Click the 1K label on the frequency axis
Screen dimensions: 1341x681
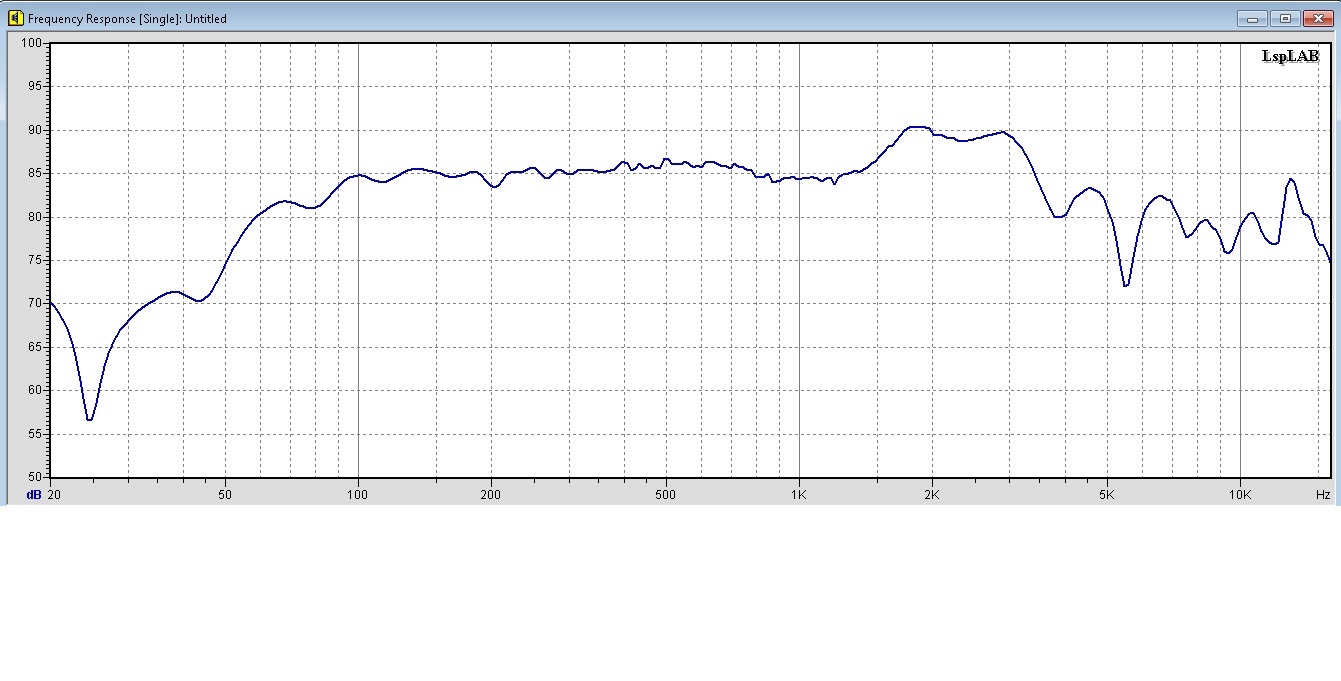pos(799,495)
